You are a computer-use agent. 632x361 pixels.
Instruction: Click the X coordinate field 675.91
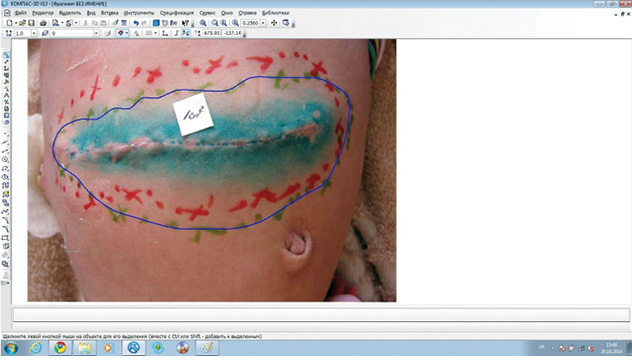pos(212,33)
